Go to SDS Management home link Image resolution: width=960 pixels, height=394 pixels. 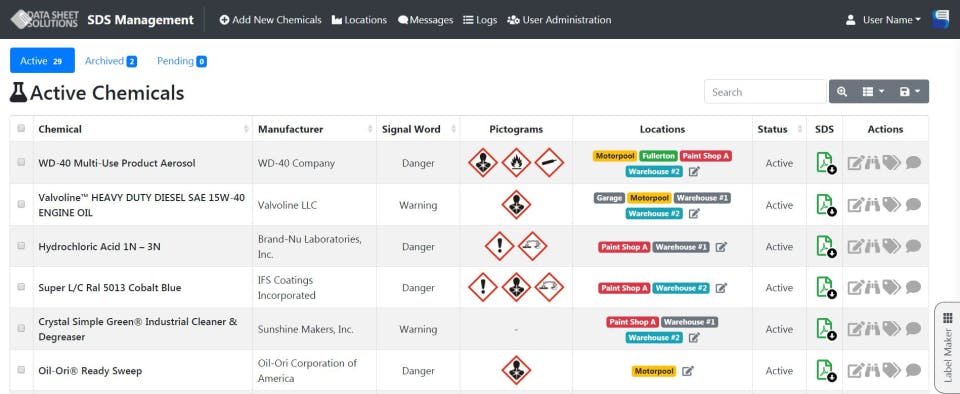[140, 20]
